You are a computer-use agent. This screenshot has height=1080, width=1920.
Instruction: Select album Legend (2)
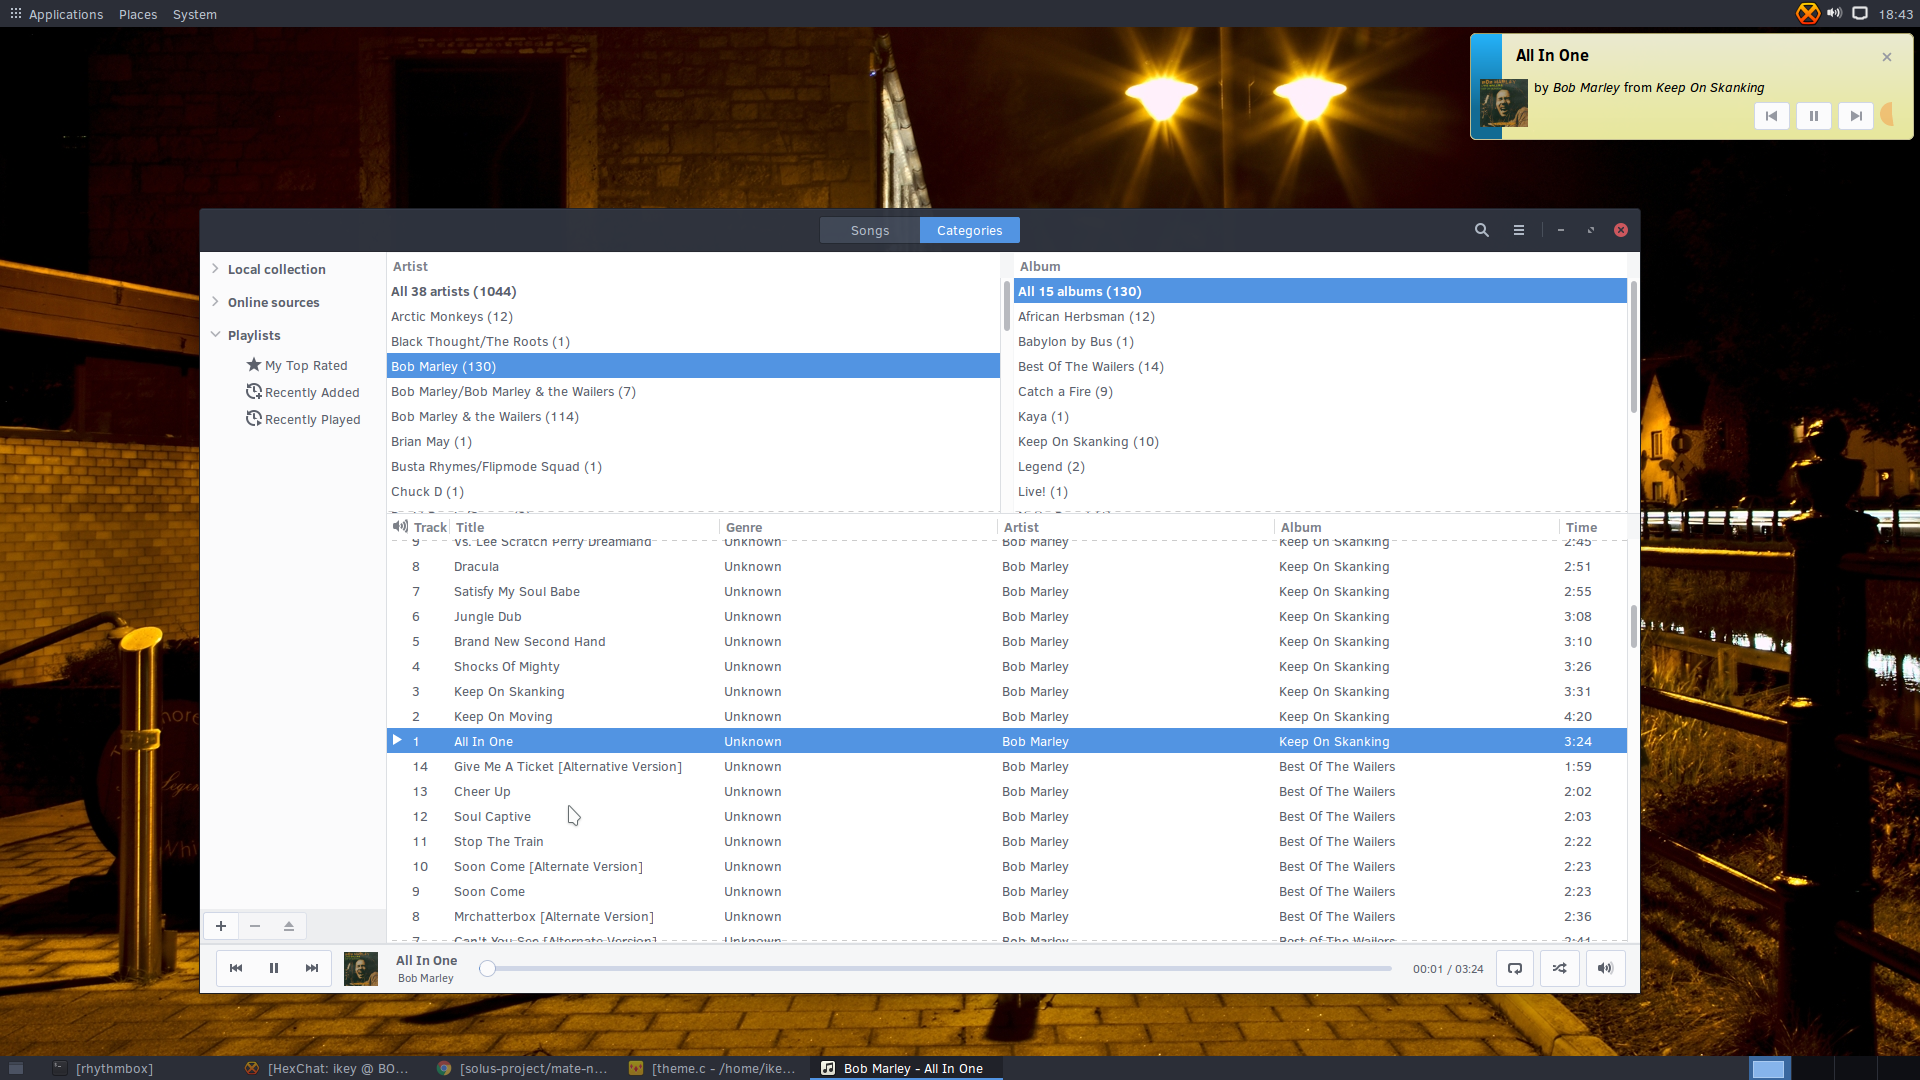click(1320, 466)
